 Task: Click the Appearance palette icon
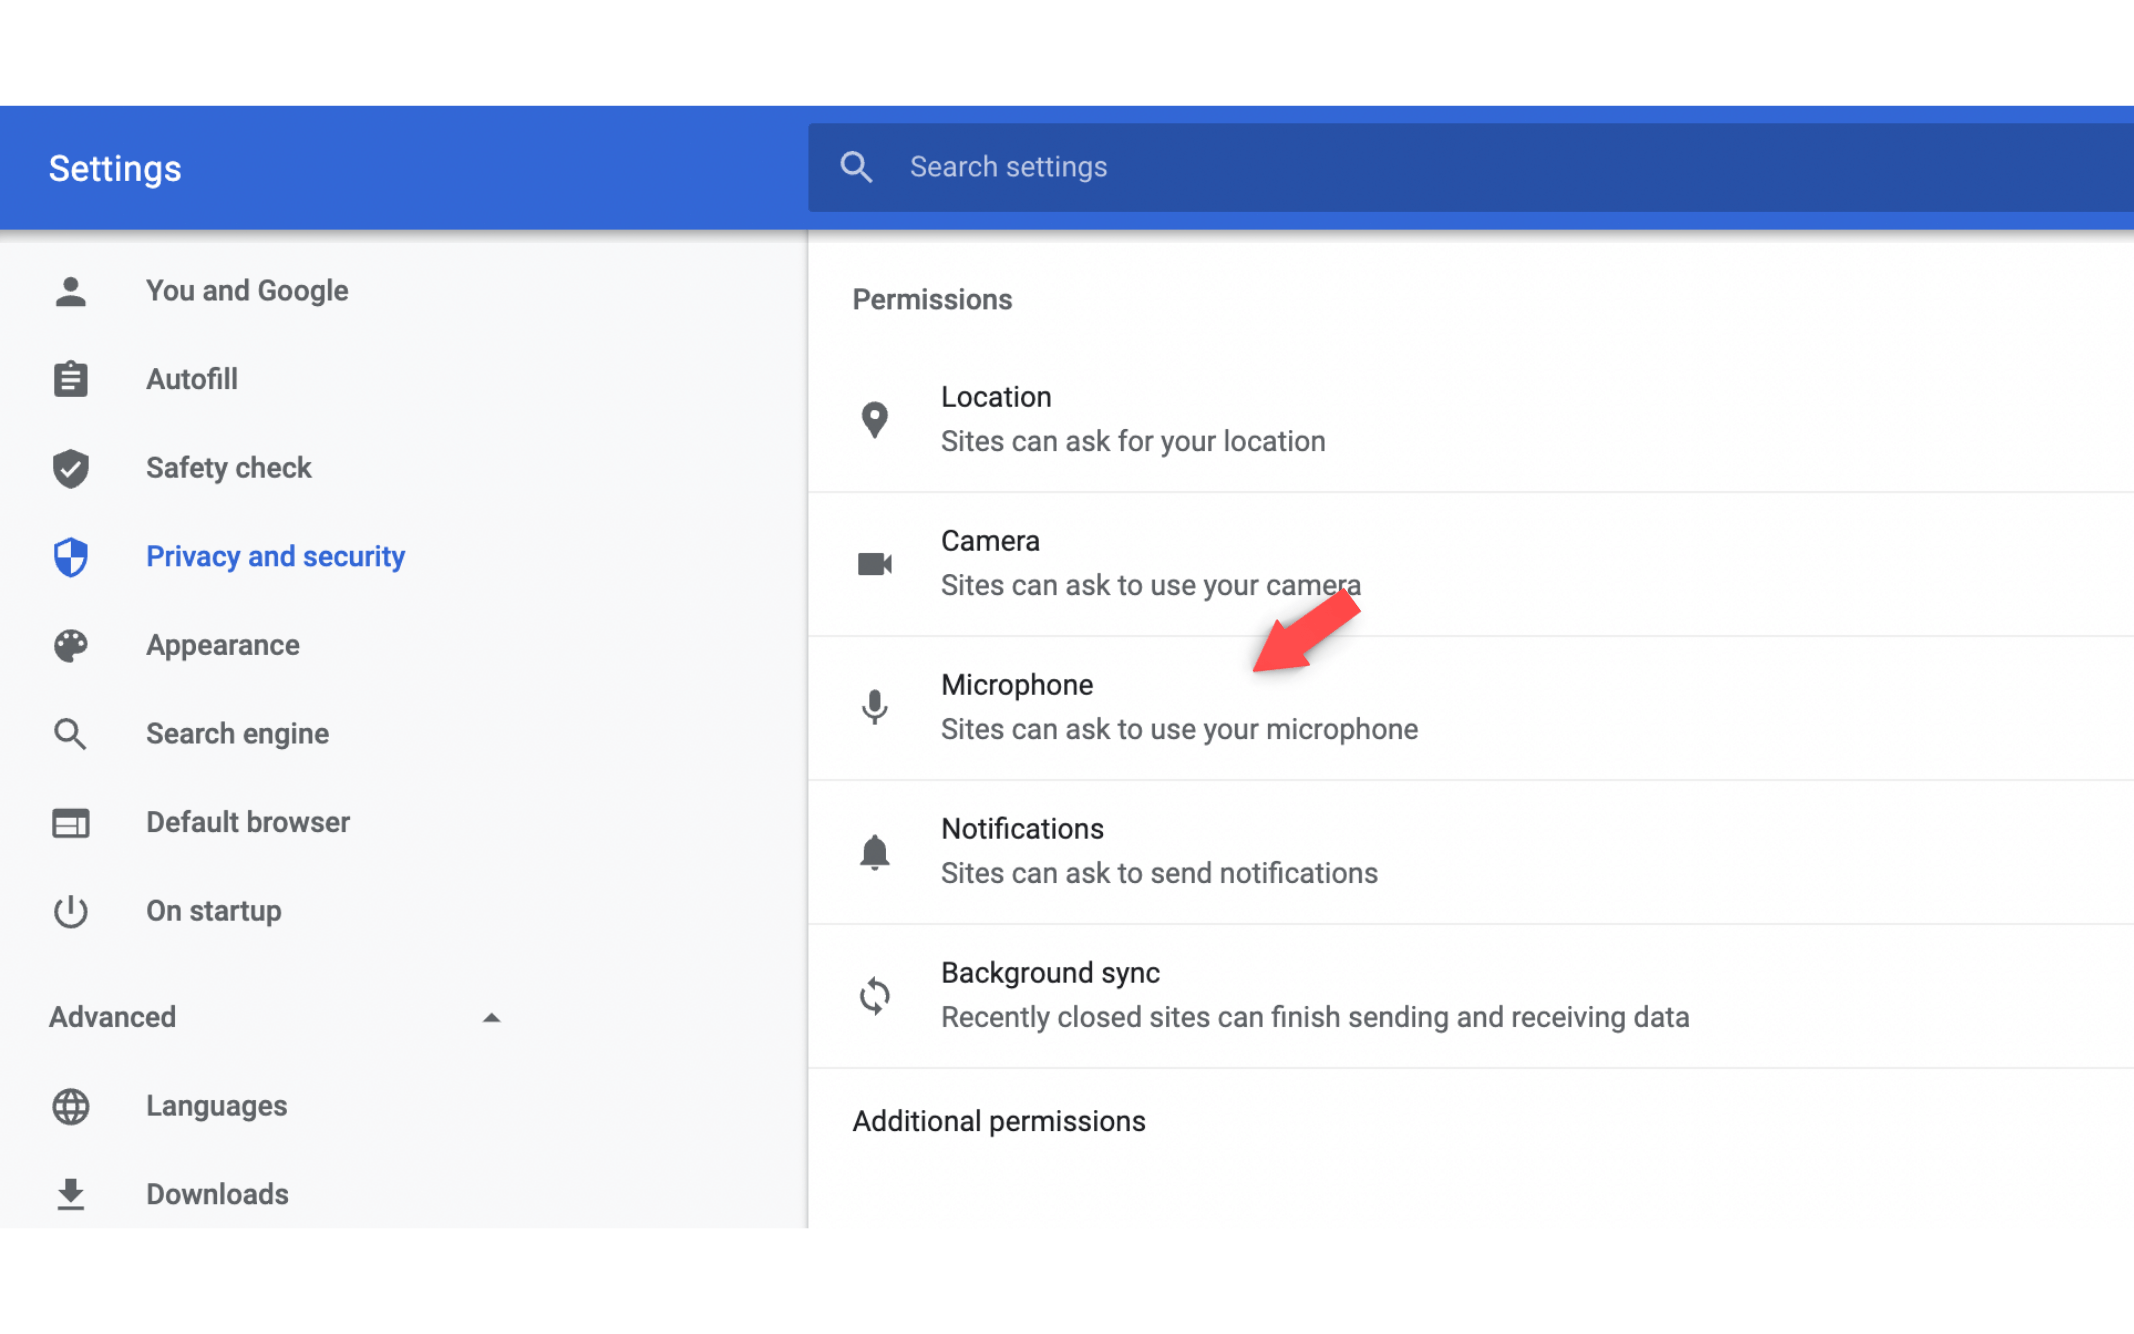pyautogui.click(x=70, y=645)
